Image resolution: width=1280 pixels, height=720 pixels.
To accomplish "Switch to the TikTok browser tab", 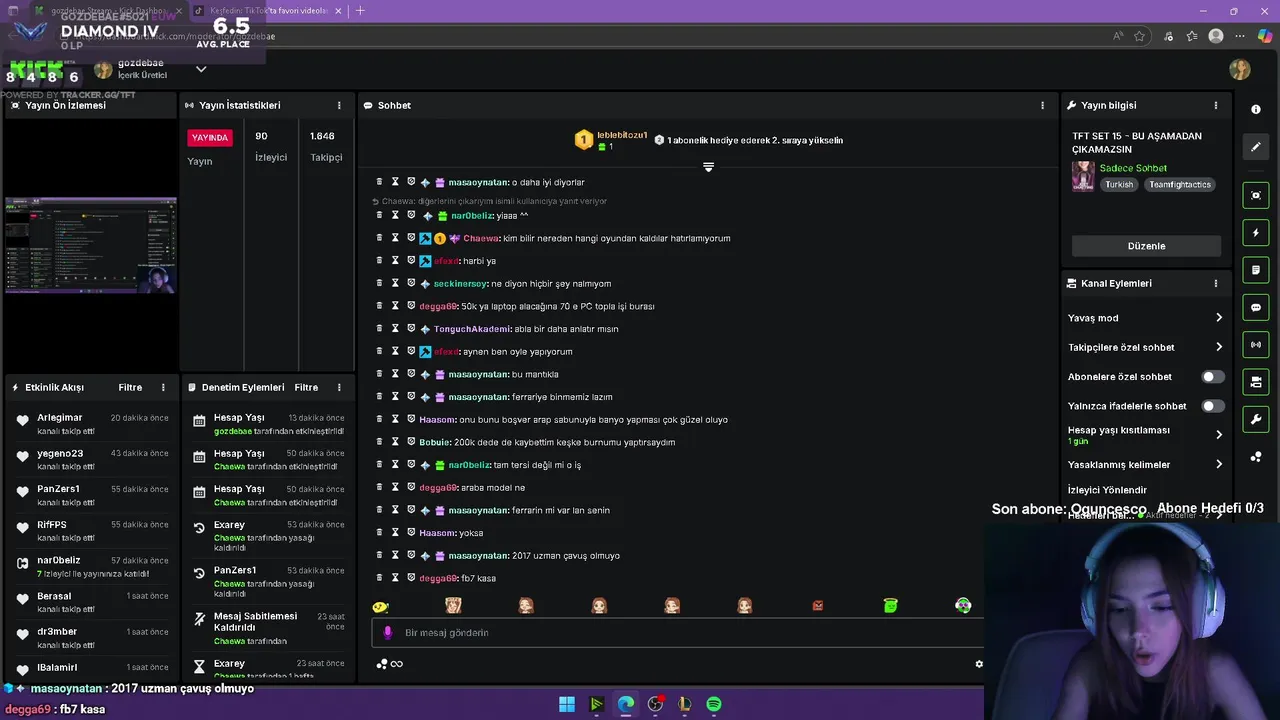I will [268, 11].
